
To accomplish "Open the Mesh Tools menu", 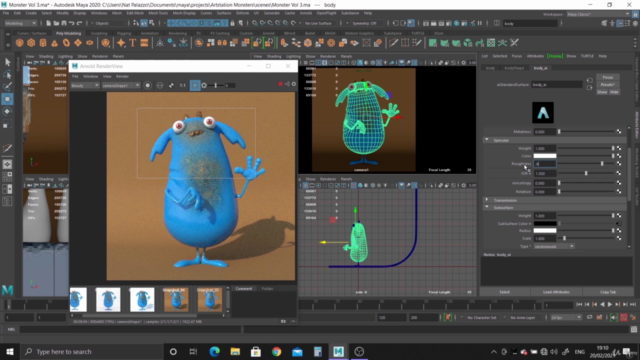I will point(158,13).
